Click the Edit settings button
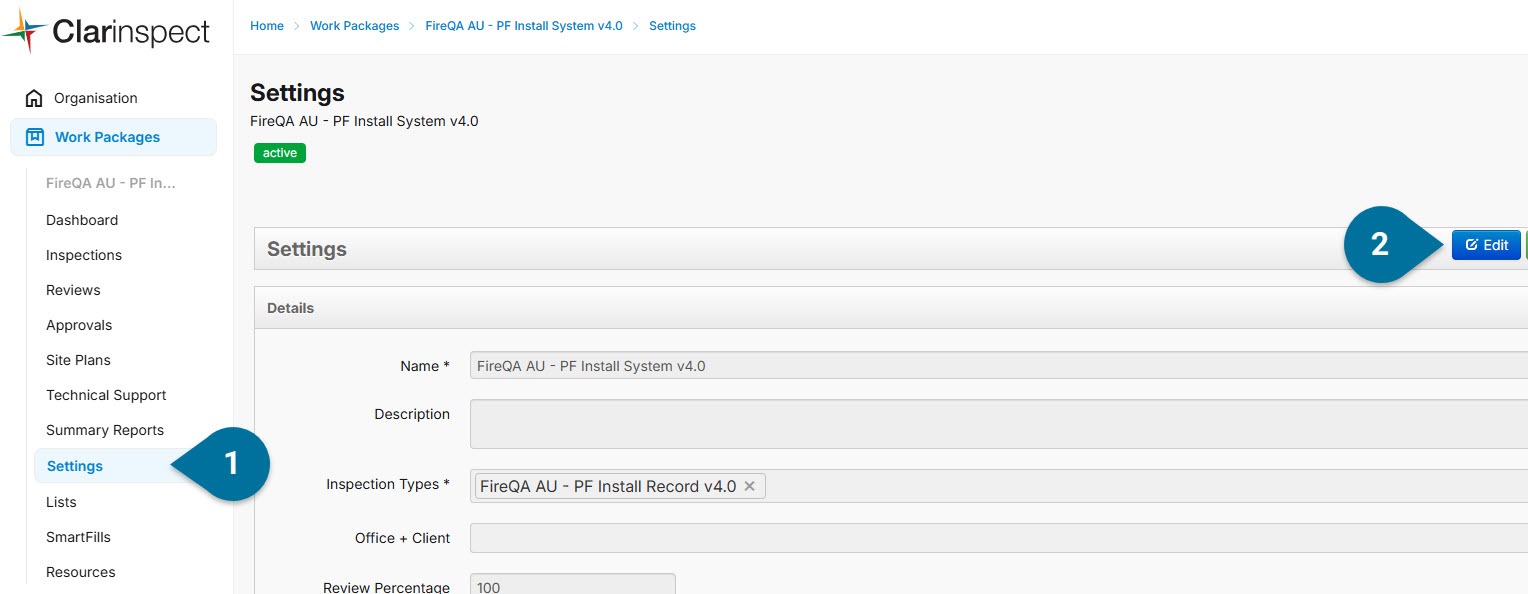Viewport: 1528px width, 594px height. point(1486,245)
